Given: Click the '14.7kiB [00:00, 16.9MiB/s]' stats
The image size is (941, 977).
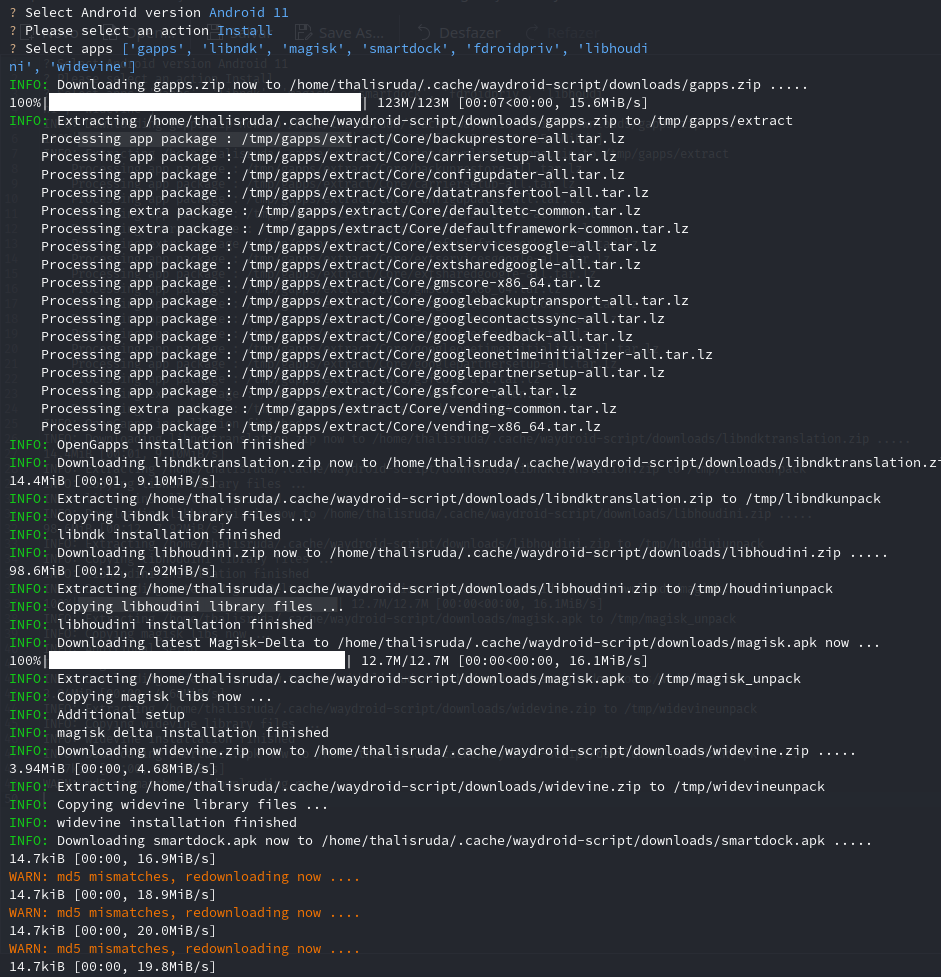Looking at the screenshot, I should tap(112, 860).
